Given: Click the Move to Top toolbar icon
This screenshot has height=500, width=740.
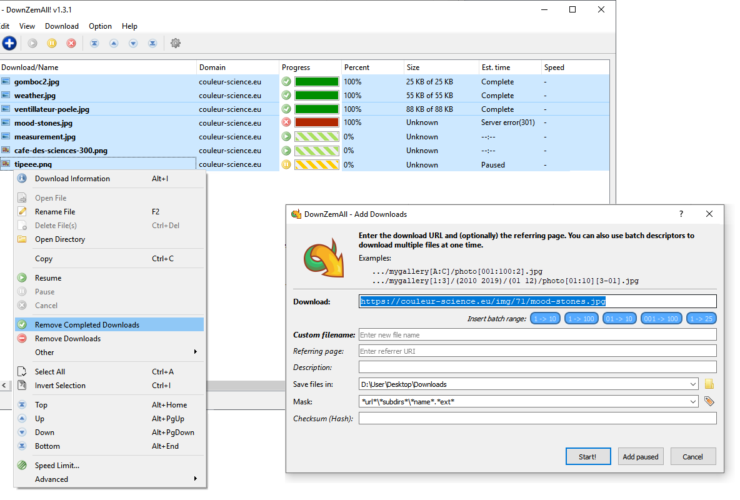Looking at the screenshot, I should [x=94, y=43].
